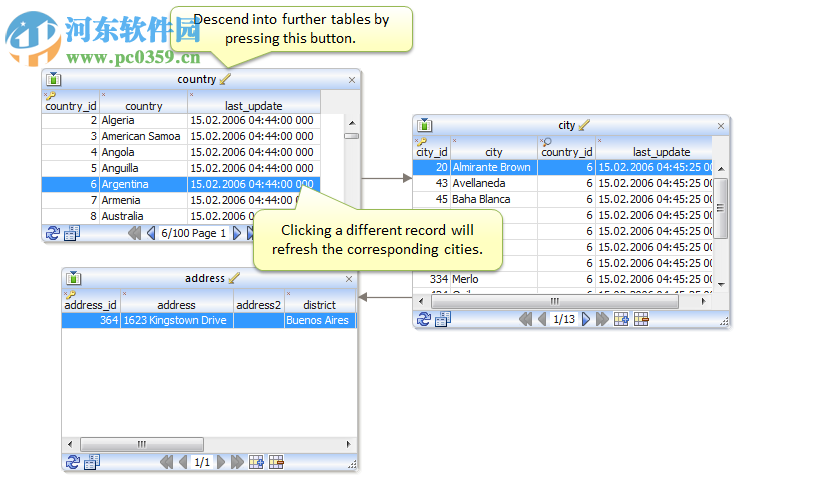Select the Baha Blanca city row
This screenshot has width=822, height=493.
coord(563,199)
